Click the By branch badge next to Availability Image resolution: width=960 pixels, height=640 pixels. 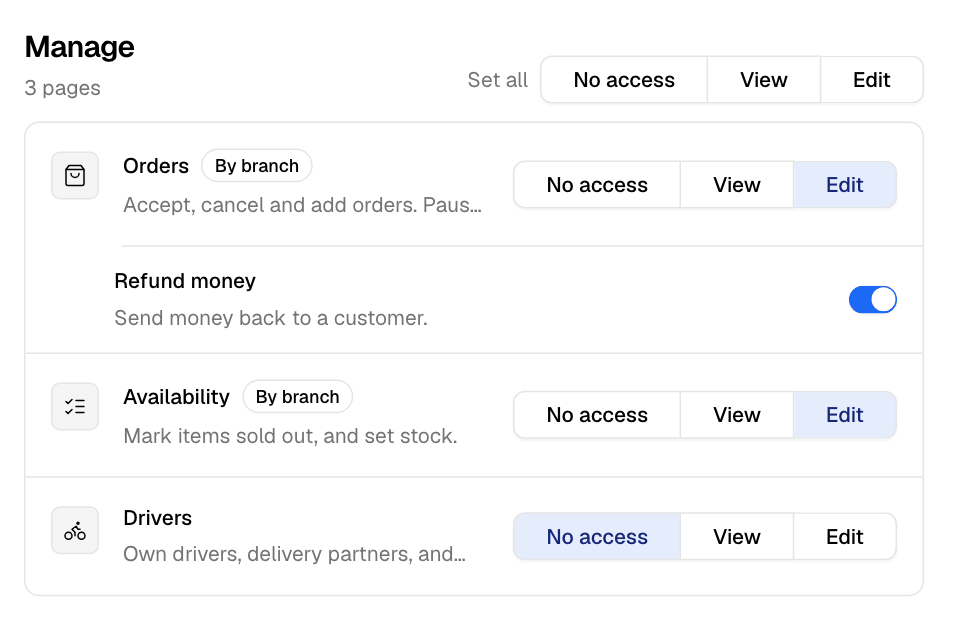pos(298,397)
